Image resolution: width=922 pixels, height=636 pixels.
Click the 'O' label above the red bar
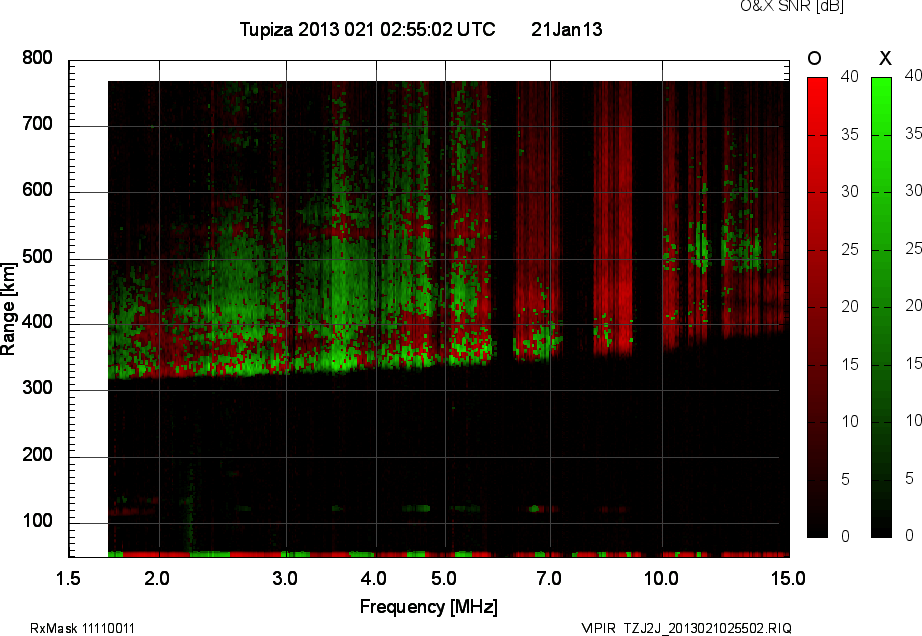pos(814,58)
